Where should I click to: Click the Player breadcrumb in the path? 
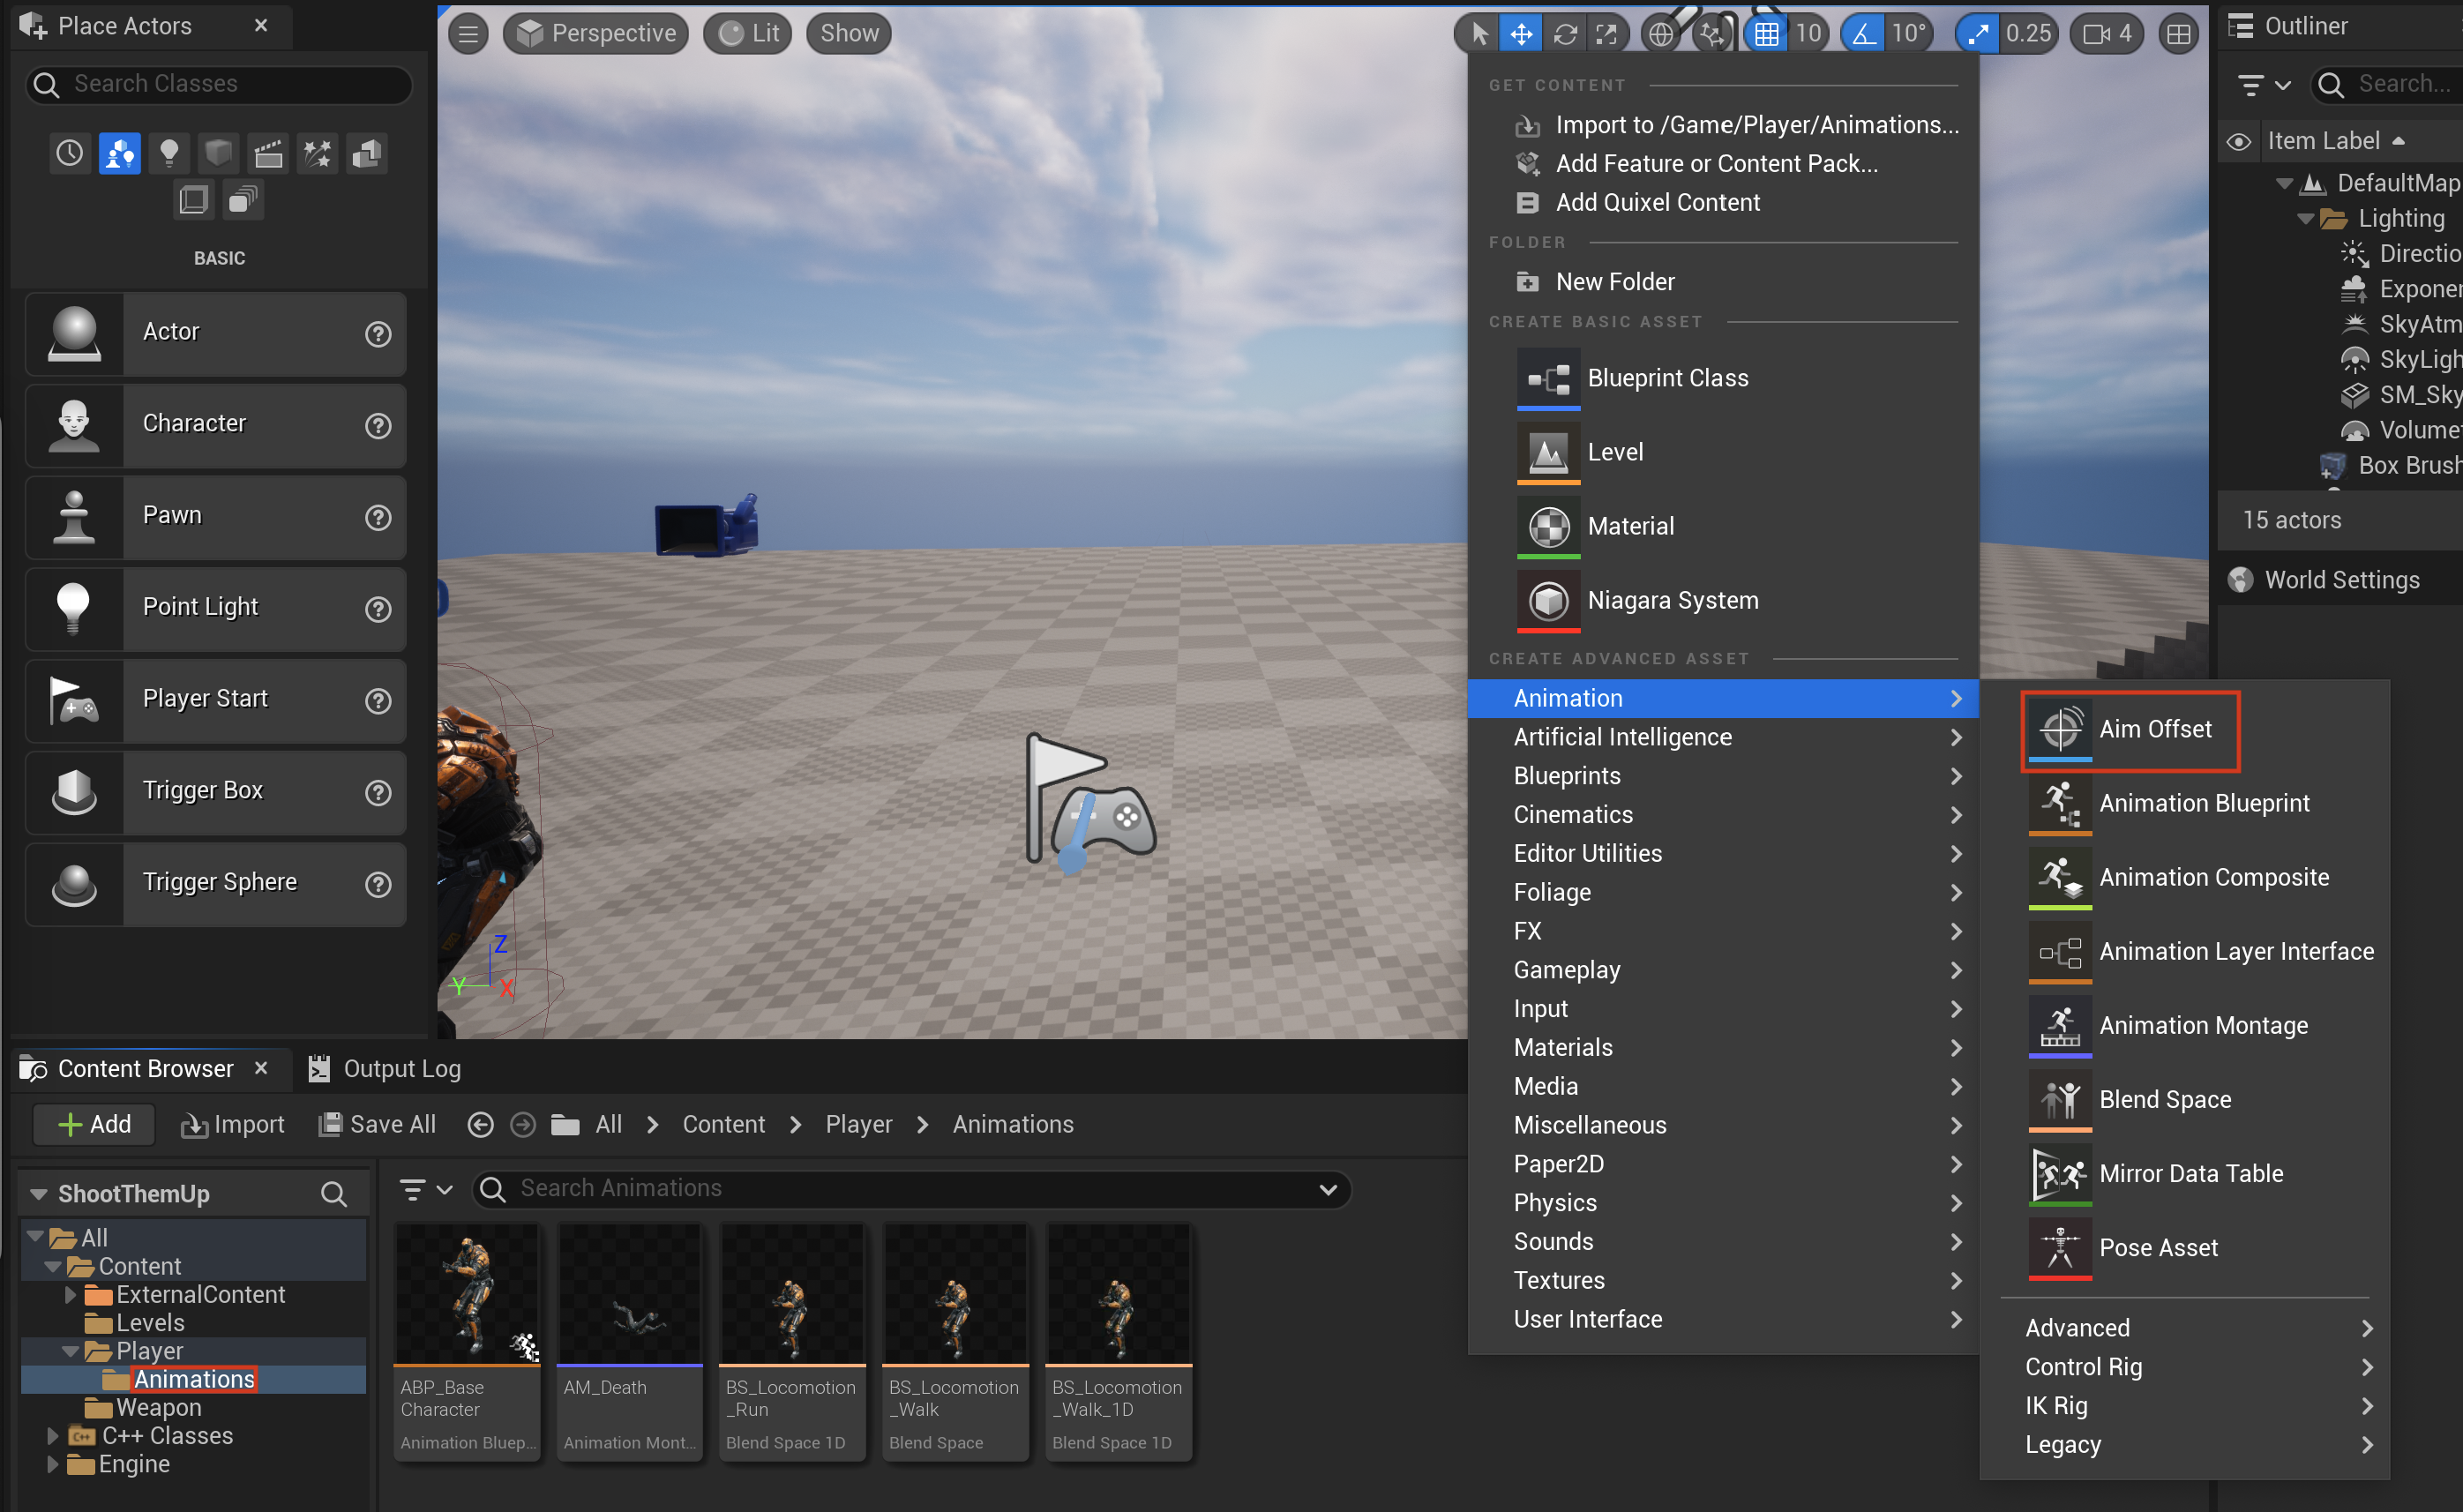click(858, 1125)
